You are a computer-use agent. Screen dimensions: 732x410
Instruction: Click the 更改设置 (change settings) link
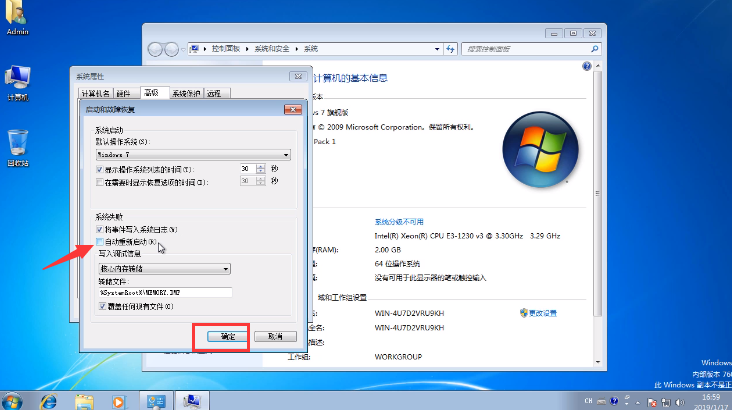(543, 313)
